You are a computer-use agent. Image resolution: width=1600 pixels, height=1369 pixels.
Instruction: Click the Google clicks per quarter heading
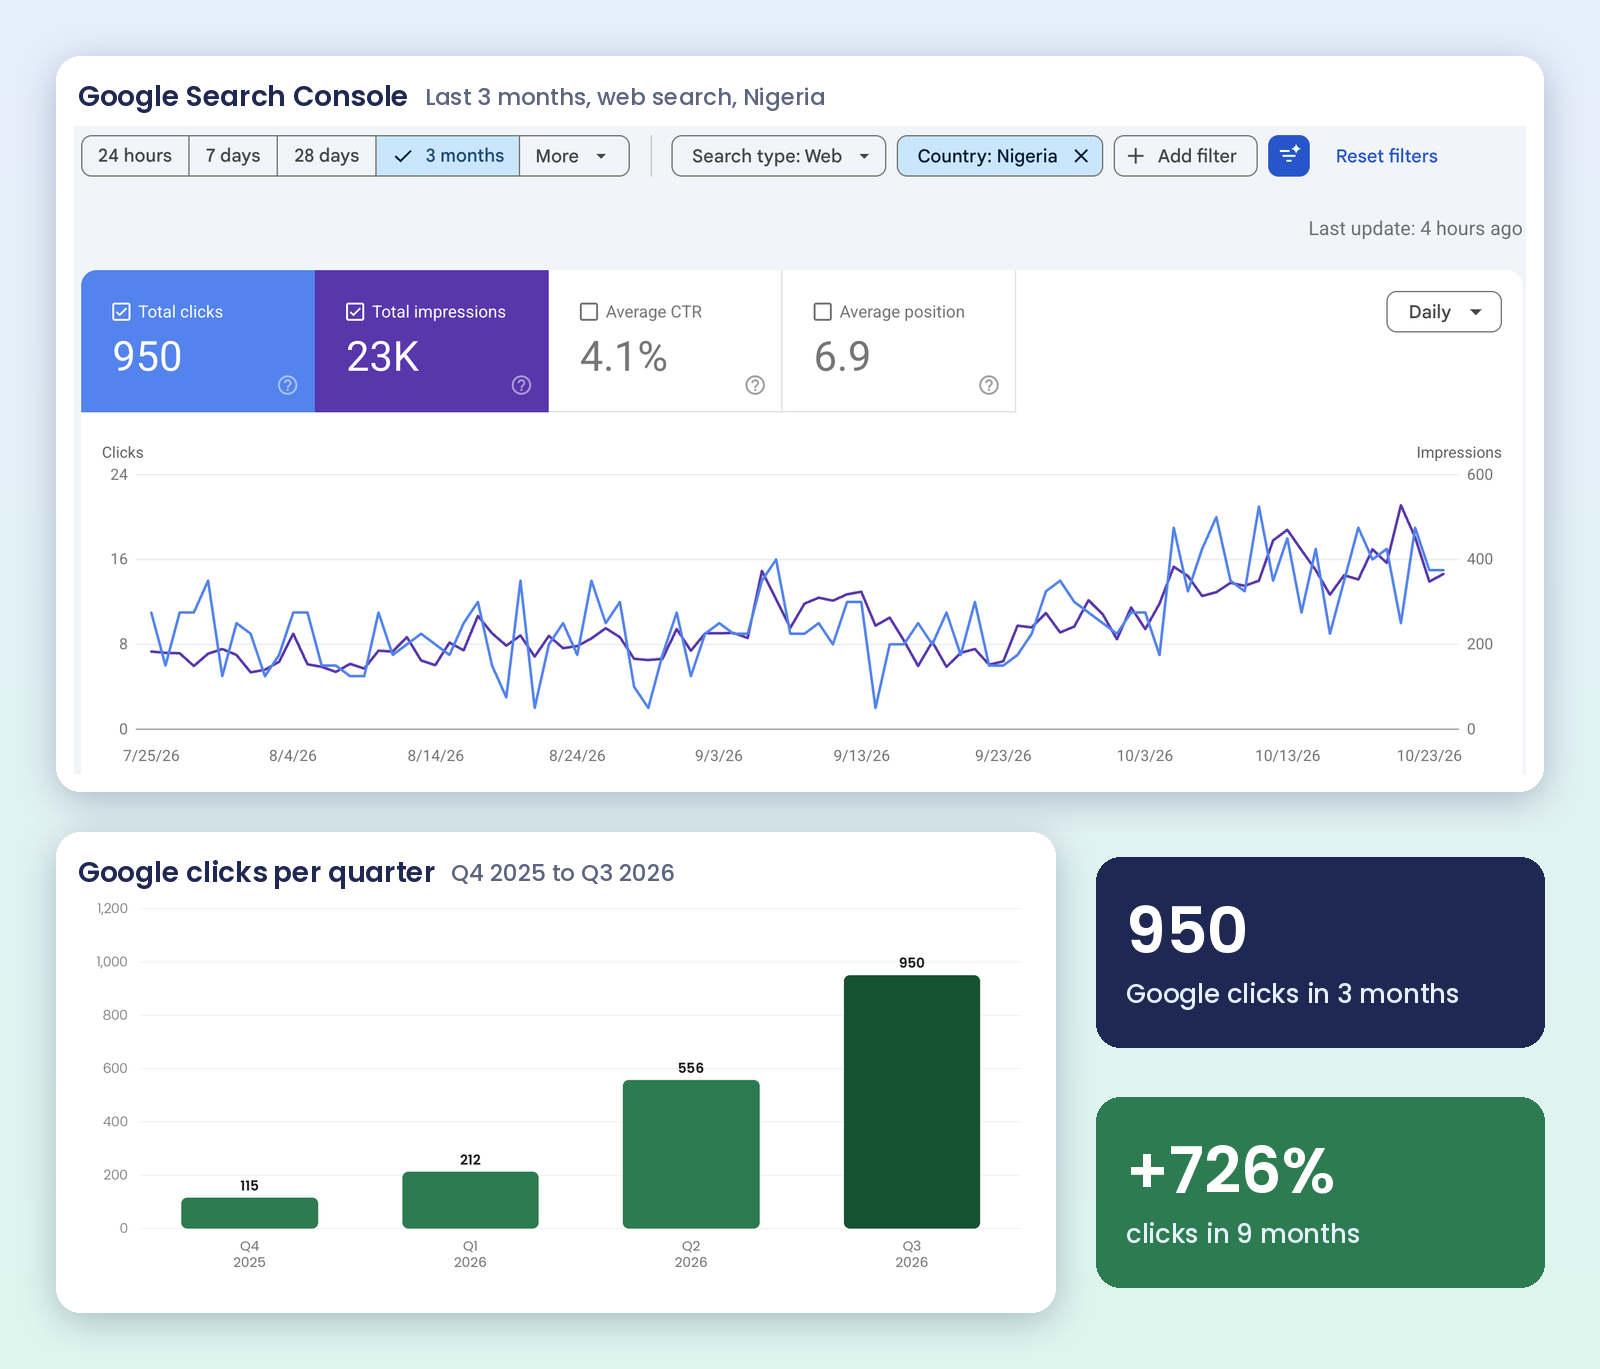point(256,872)
